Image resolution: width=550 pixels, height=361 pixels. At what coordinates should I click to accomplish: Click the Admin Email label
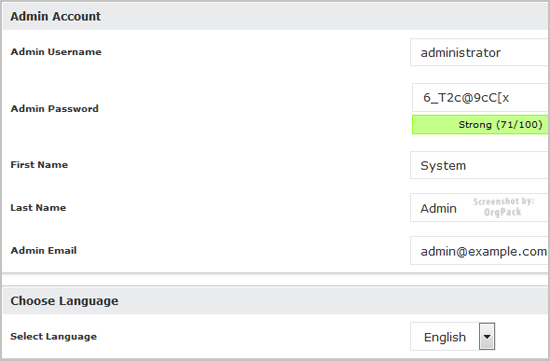pos(43,250)
